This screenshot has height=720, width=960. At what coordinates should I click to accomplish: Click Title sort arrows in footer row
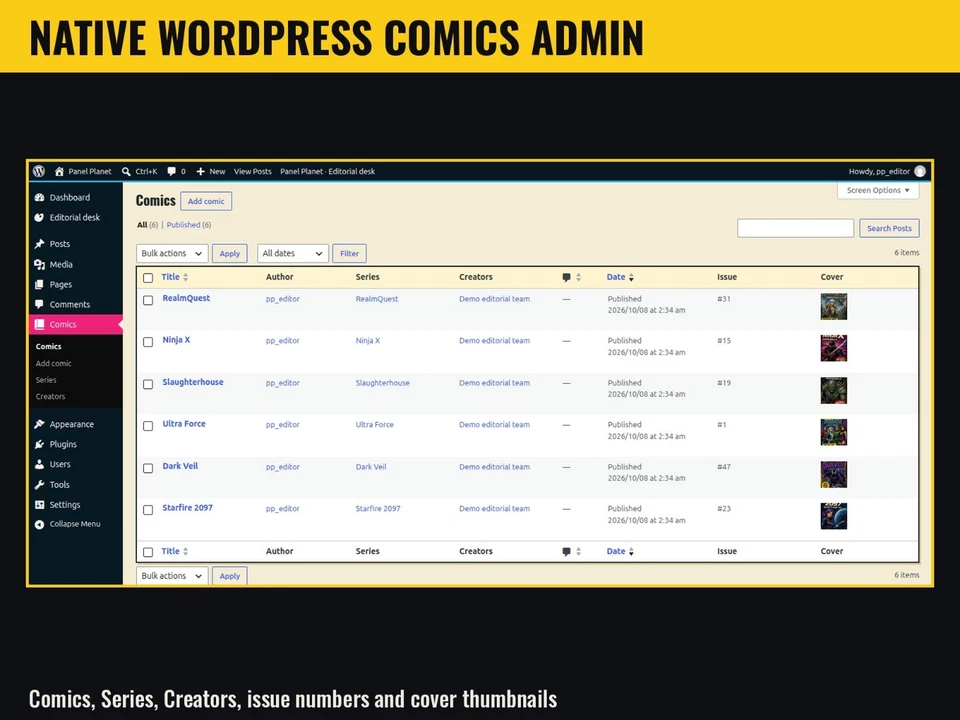point(186,552)
